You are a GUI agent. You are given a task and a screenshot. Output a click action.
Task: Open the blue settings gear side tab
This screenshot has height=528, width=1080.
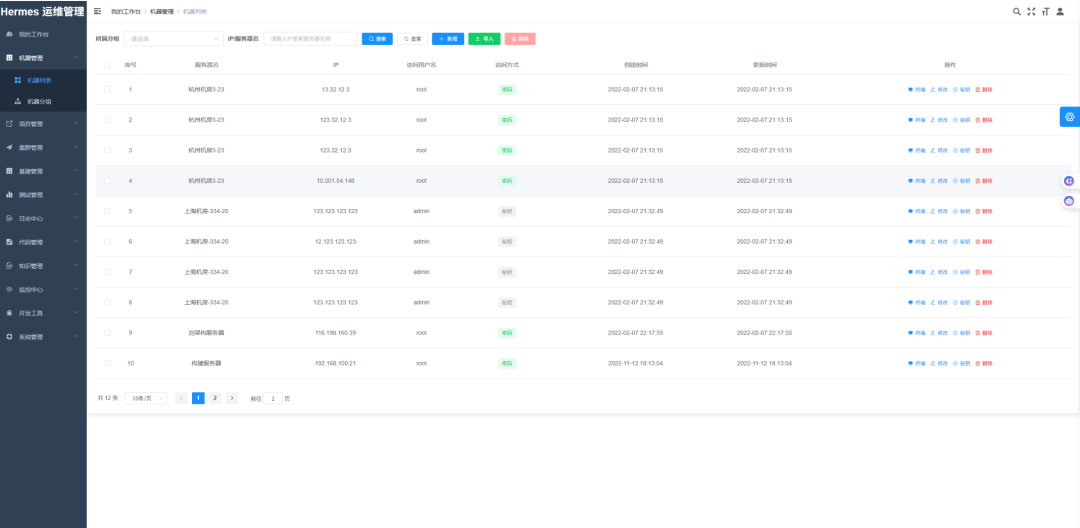(1070, 117)
